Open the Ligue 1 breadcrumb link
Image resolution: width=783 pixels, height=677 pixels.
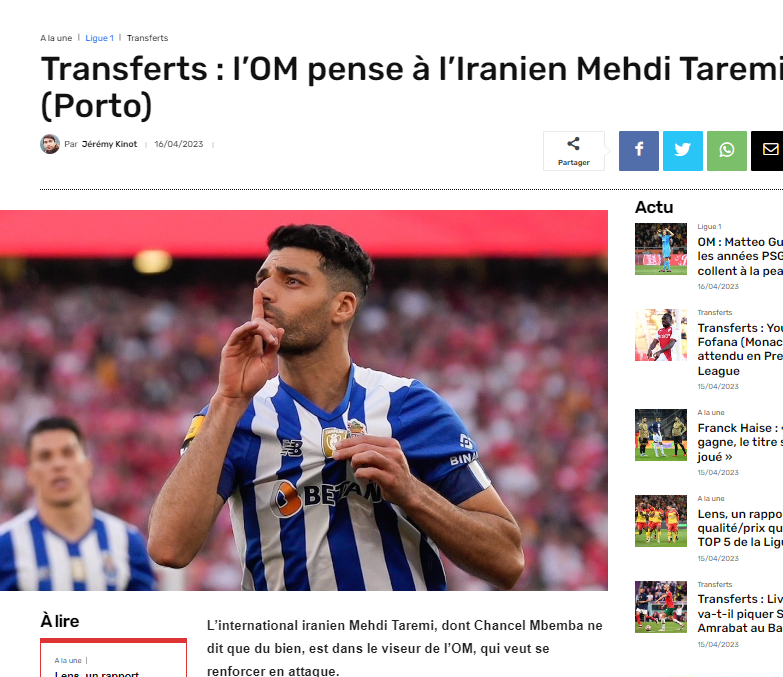pos(99,38)
